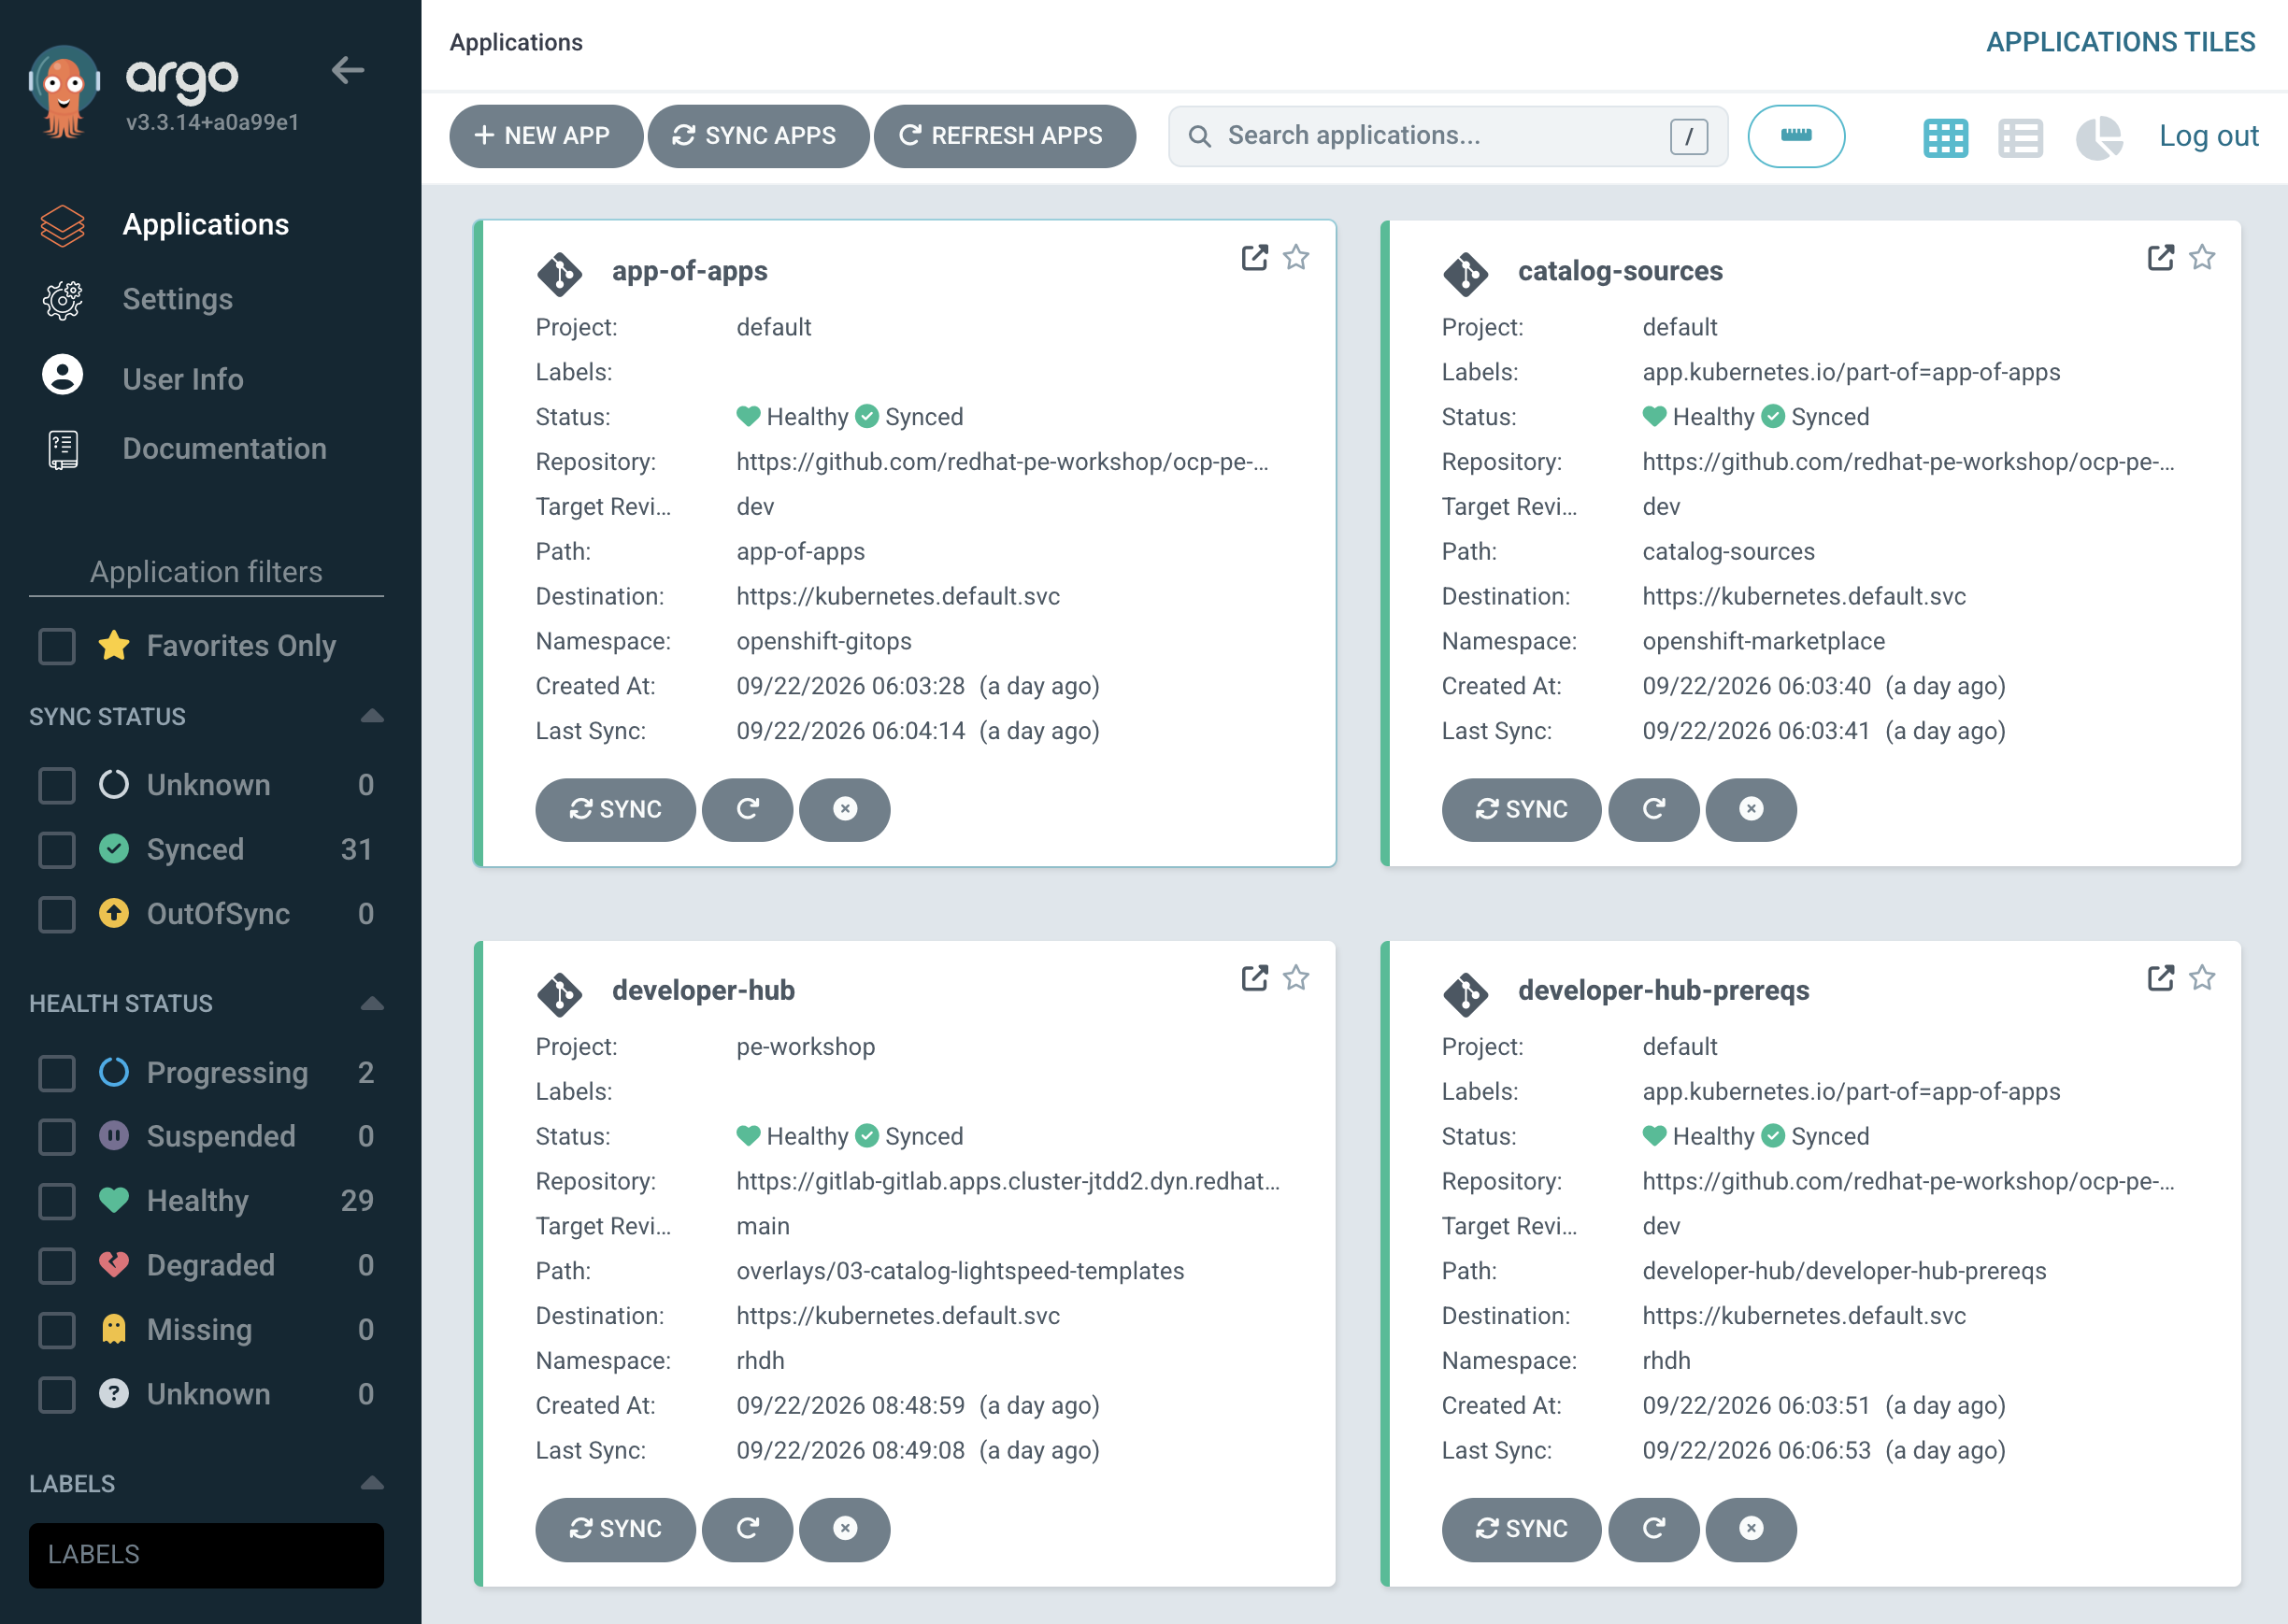Sync the developer-hub application

pos(615,1528)
